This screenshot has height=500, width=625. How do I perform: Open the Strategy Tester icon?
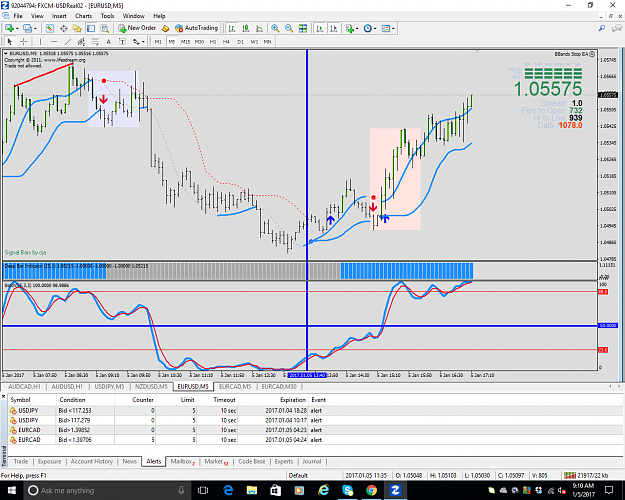(x=104, y=28)
